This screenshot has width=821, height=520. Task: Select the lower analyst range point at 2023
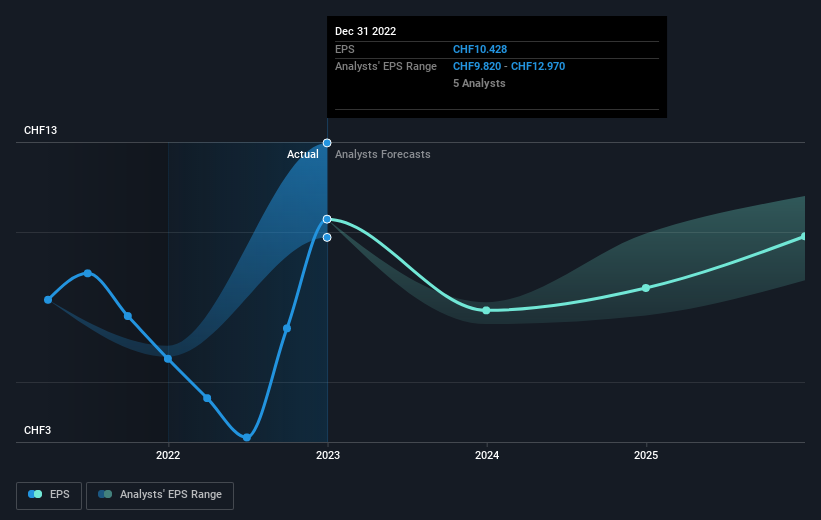pyautogui.click(x=327, y=238)
